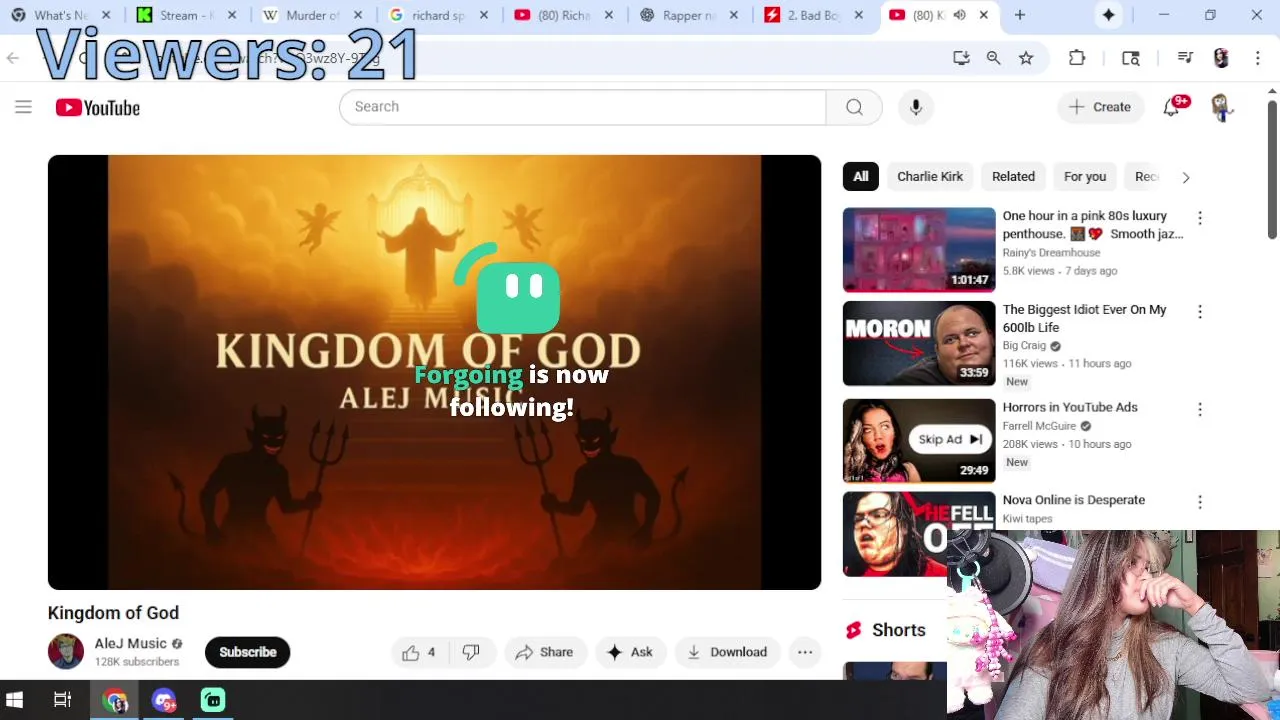Click the page vertical scrollbar
Image resolution: width=1280 pixels, height=720 pixels.
[1273, 170]
